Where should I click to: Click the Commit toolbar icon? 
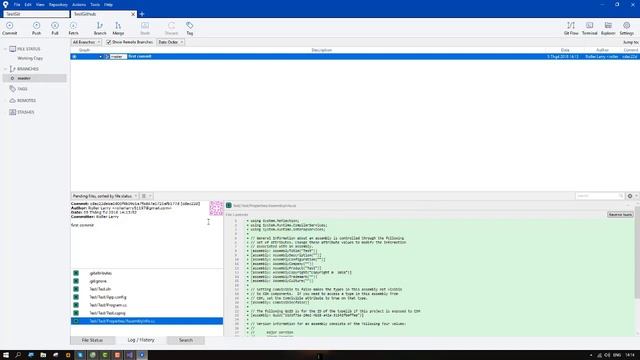click(x=9, y=28)
